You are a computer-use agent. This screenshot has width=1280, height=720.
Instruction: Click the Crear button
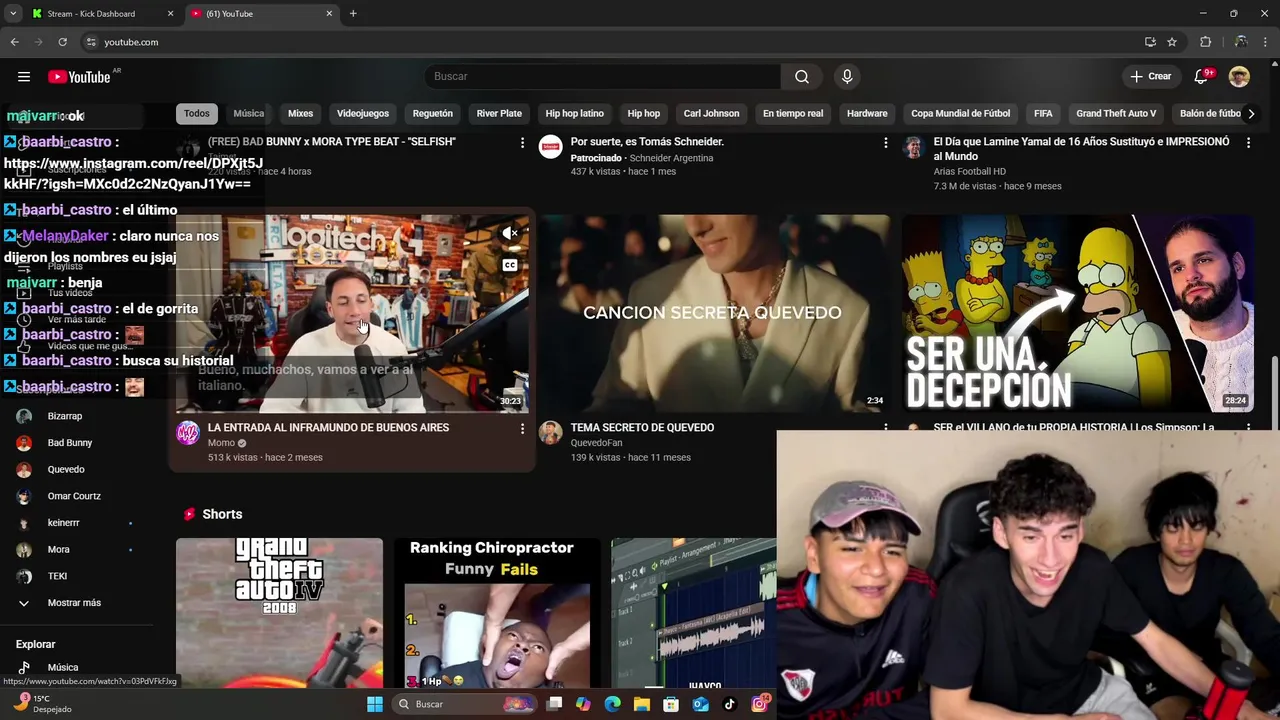[1150, 77]
